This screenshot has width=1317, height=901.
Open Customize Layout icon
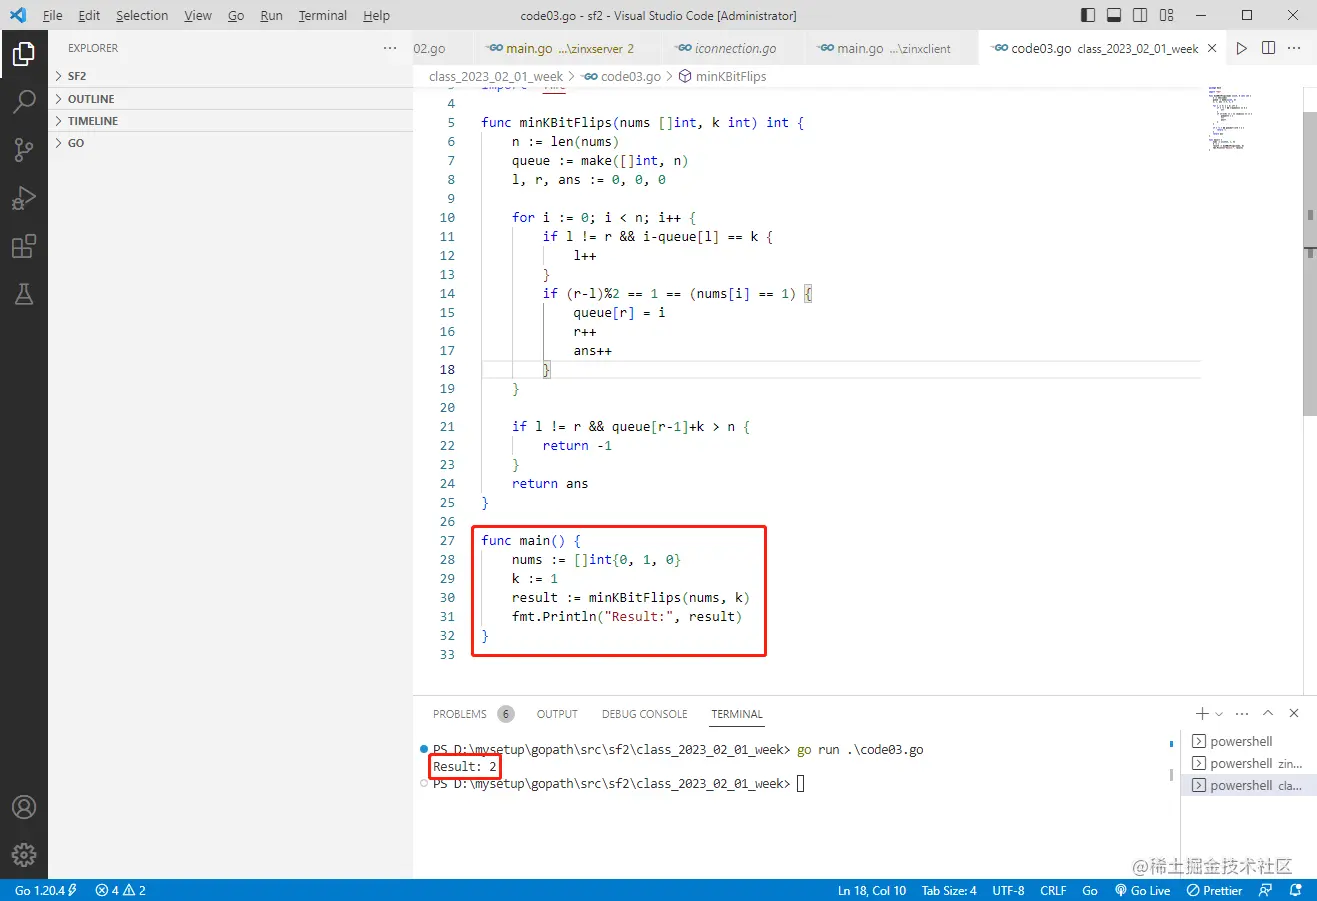click(1167, 15)
